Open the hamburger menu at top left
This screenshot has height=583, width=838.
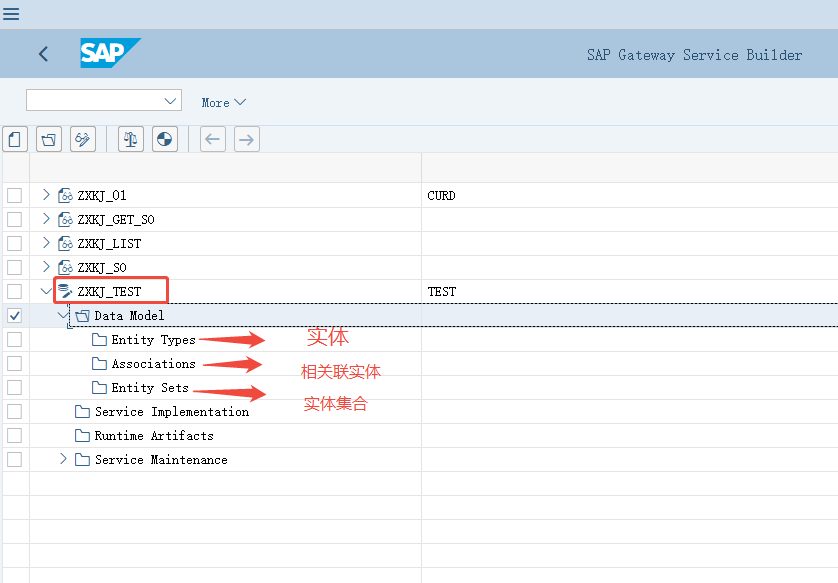point(11,13)
